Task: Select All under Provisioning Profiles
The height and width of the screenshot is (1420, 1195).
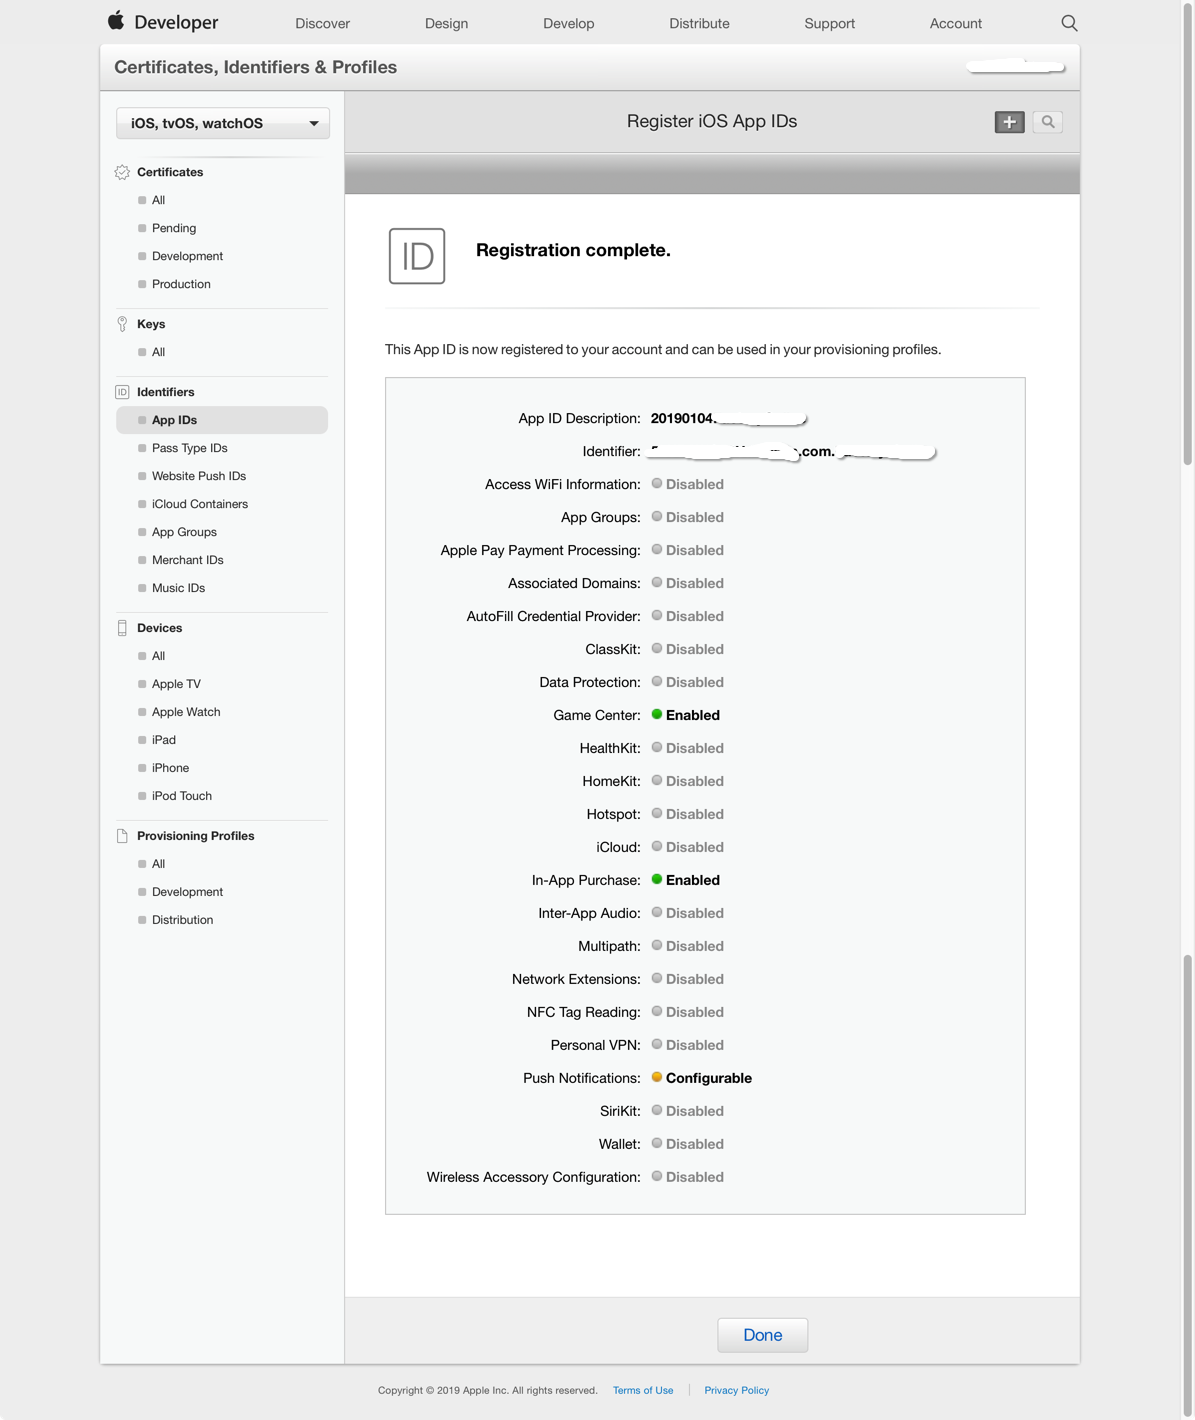Action: (158, 864)
